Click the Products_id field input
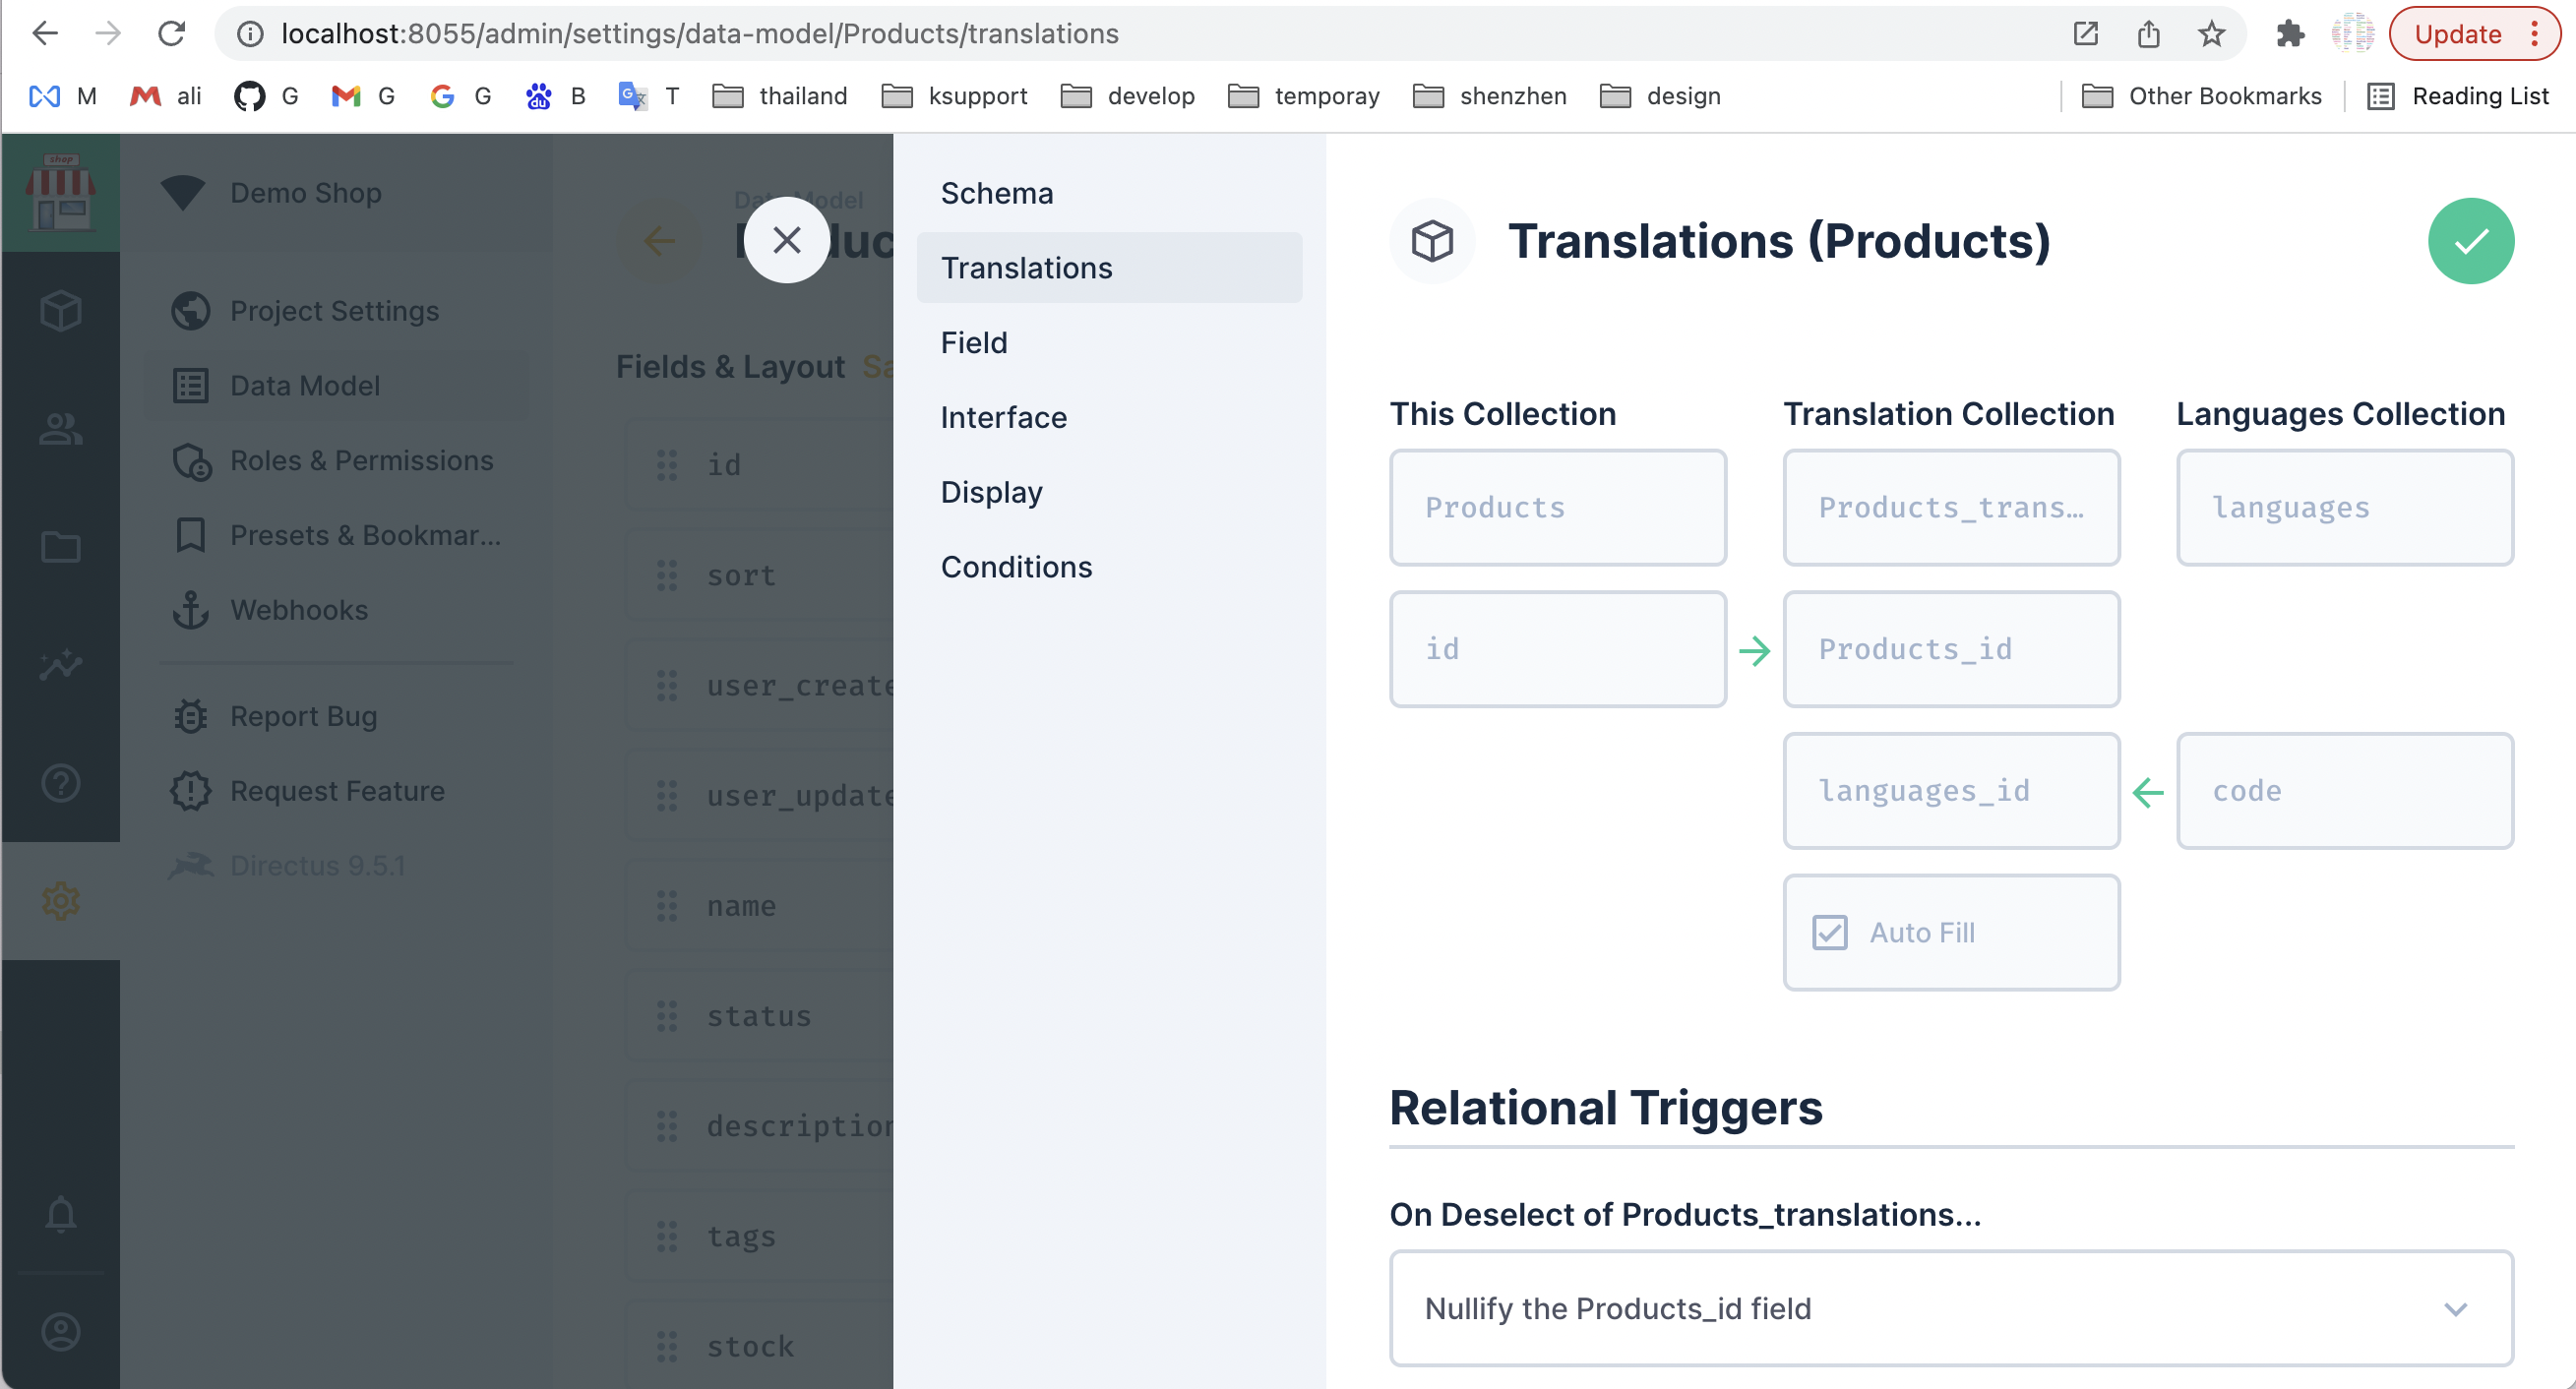Viewport: 2576px width, 1389px height. 1950,649
